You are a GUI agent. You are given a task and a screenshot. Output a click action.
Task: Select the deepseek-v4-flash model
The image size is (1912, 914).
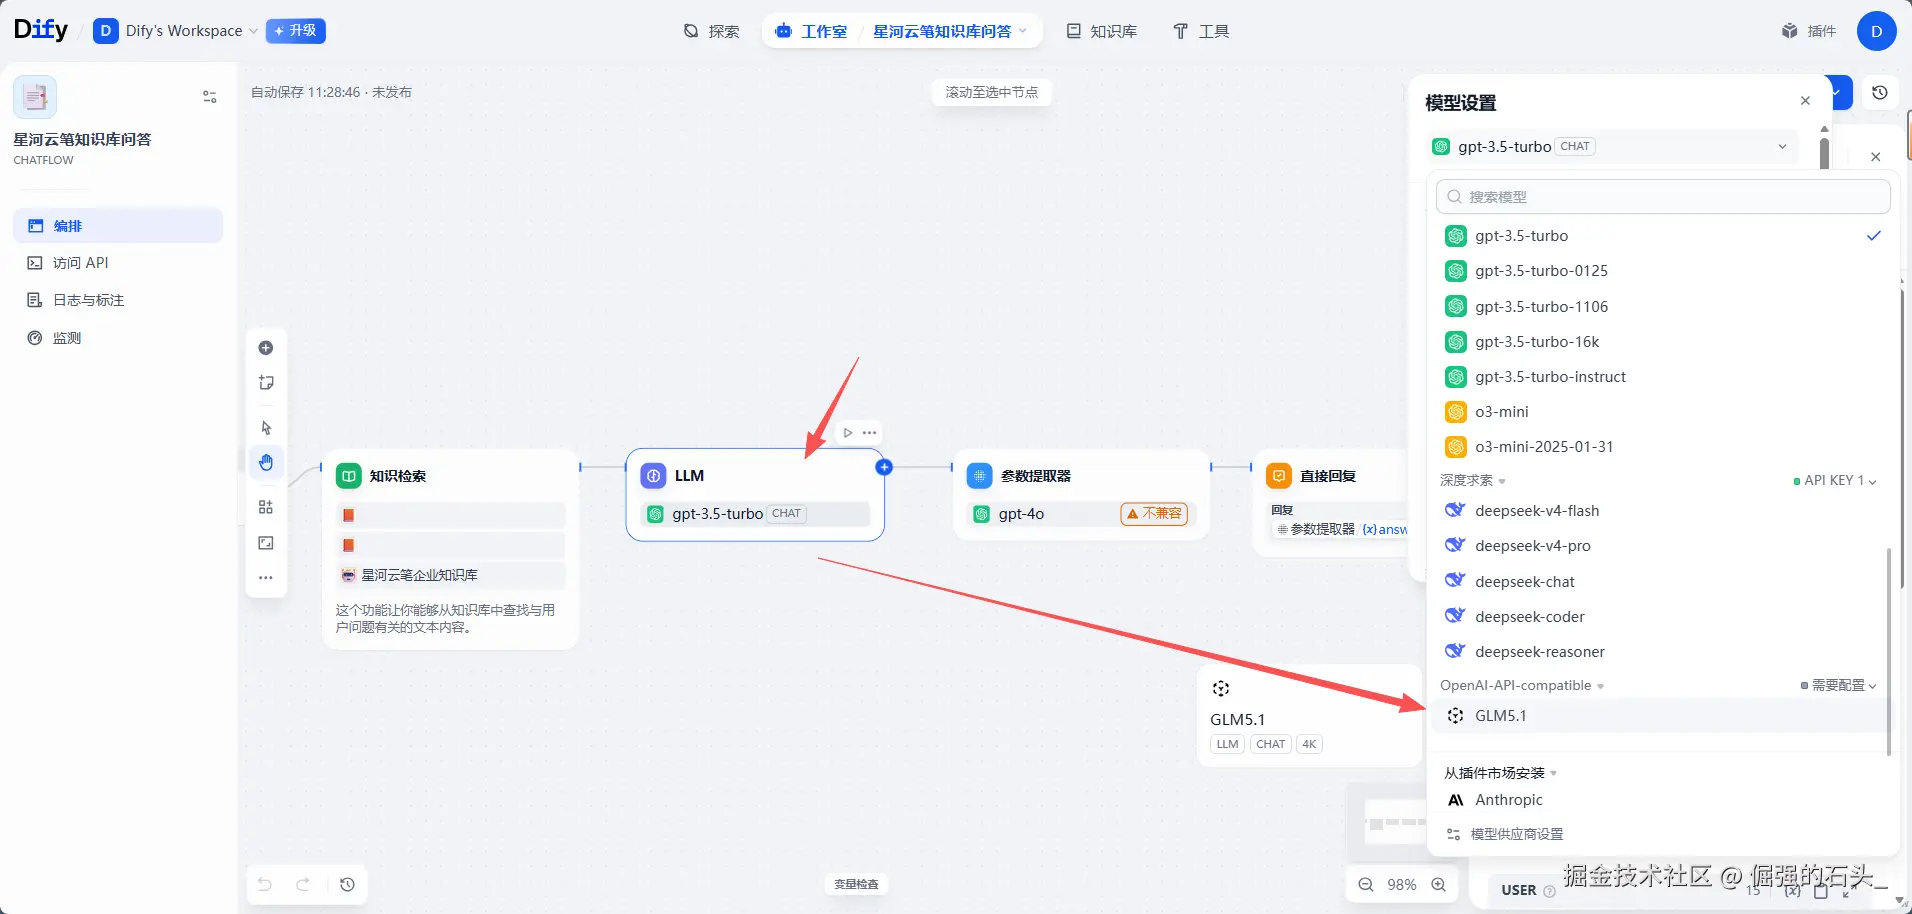click(1662, 511)
